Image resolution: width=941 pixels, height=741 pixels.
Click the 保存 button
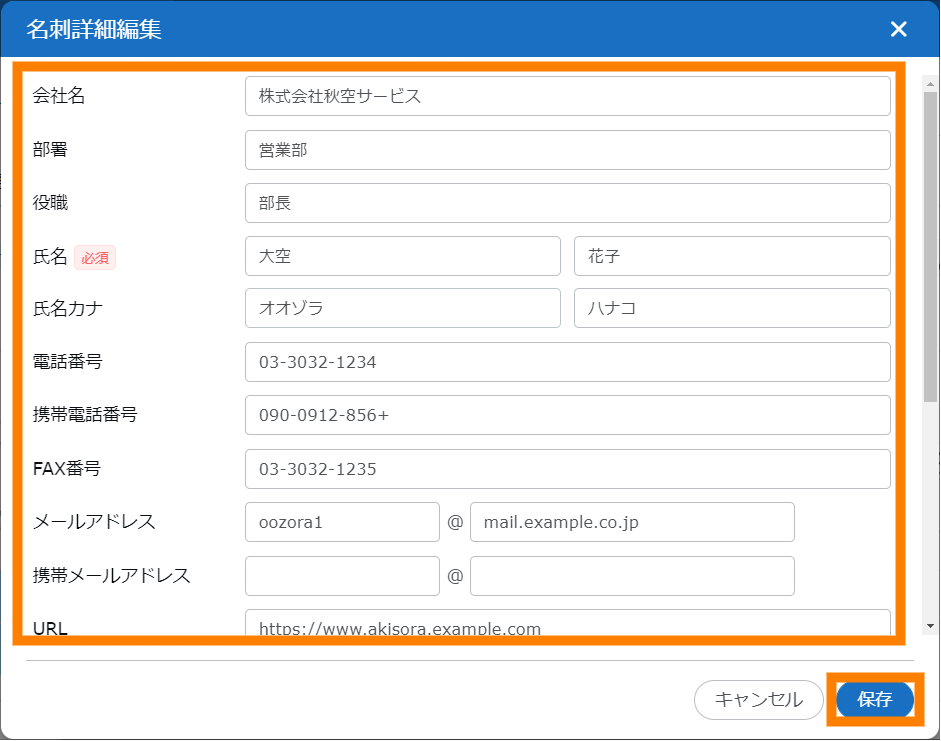[874, 700]
